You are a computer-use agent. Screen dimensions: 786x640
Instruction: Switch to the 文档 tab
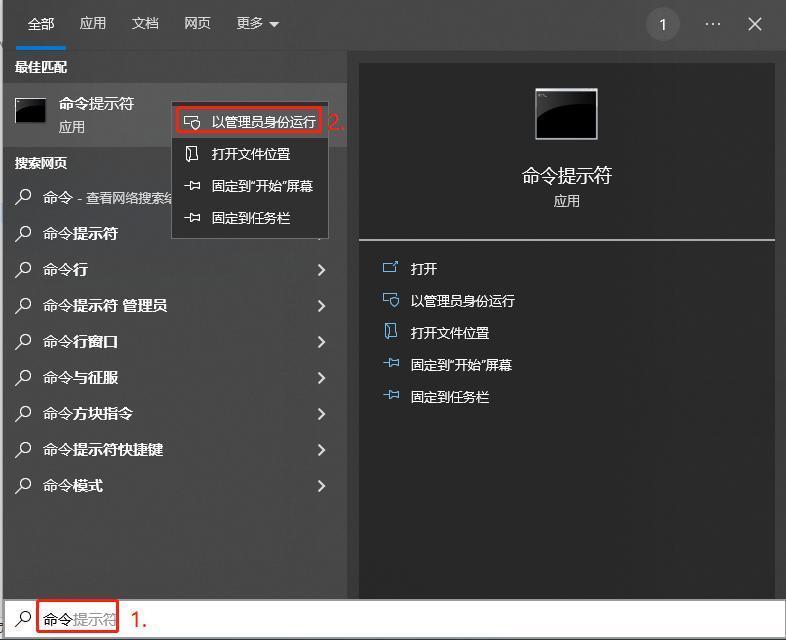coord(145,24)
